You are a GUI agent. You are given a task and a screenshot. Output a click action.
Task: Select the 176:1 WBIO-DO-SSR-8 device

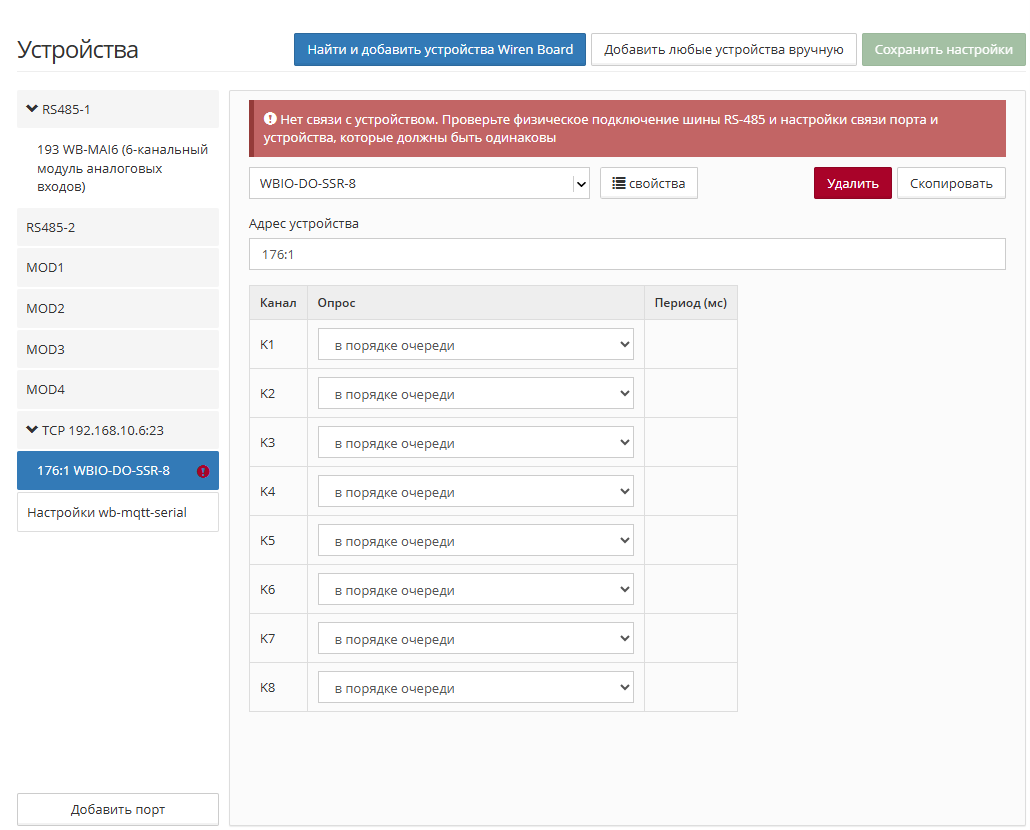[x=118, y=470]
